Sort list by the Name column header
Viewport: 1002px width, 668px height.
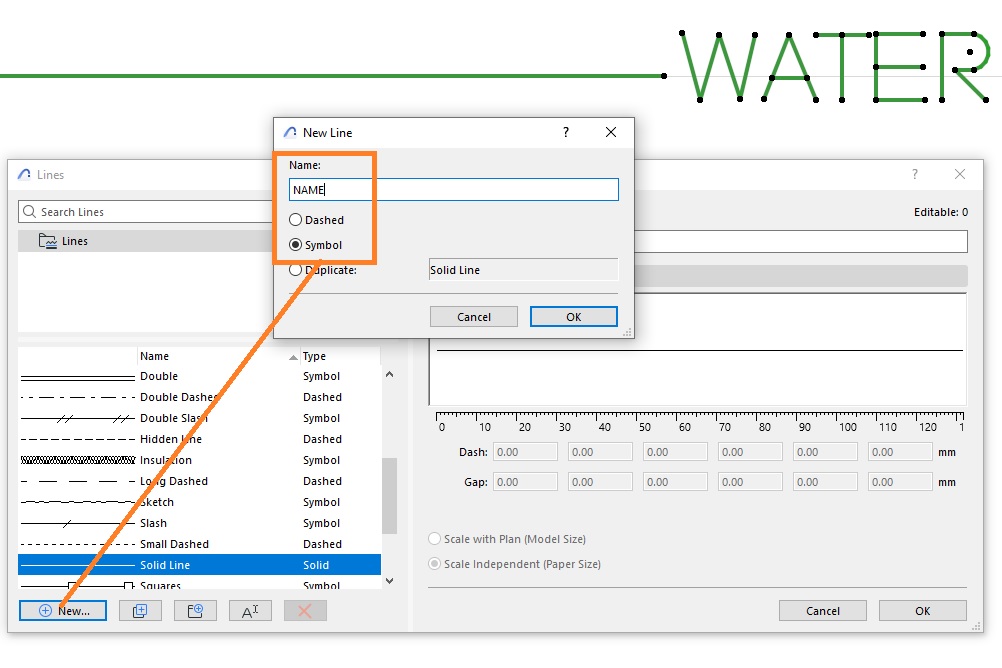[x=219, y=356]
